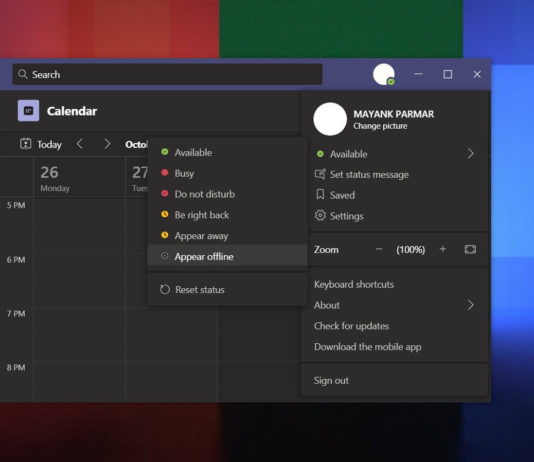Open Set status message
The image size is (534, 462).
395,175
